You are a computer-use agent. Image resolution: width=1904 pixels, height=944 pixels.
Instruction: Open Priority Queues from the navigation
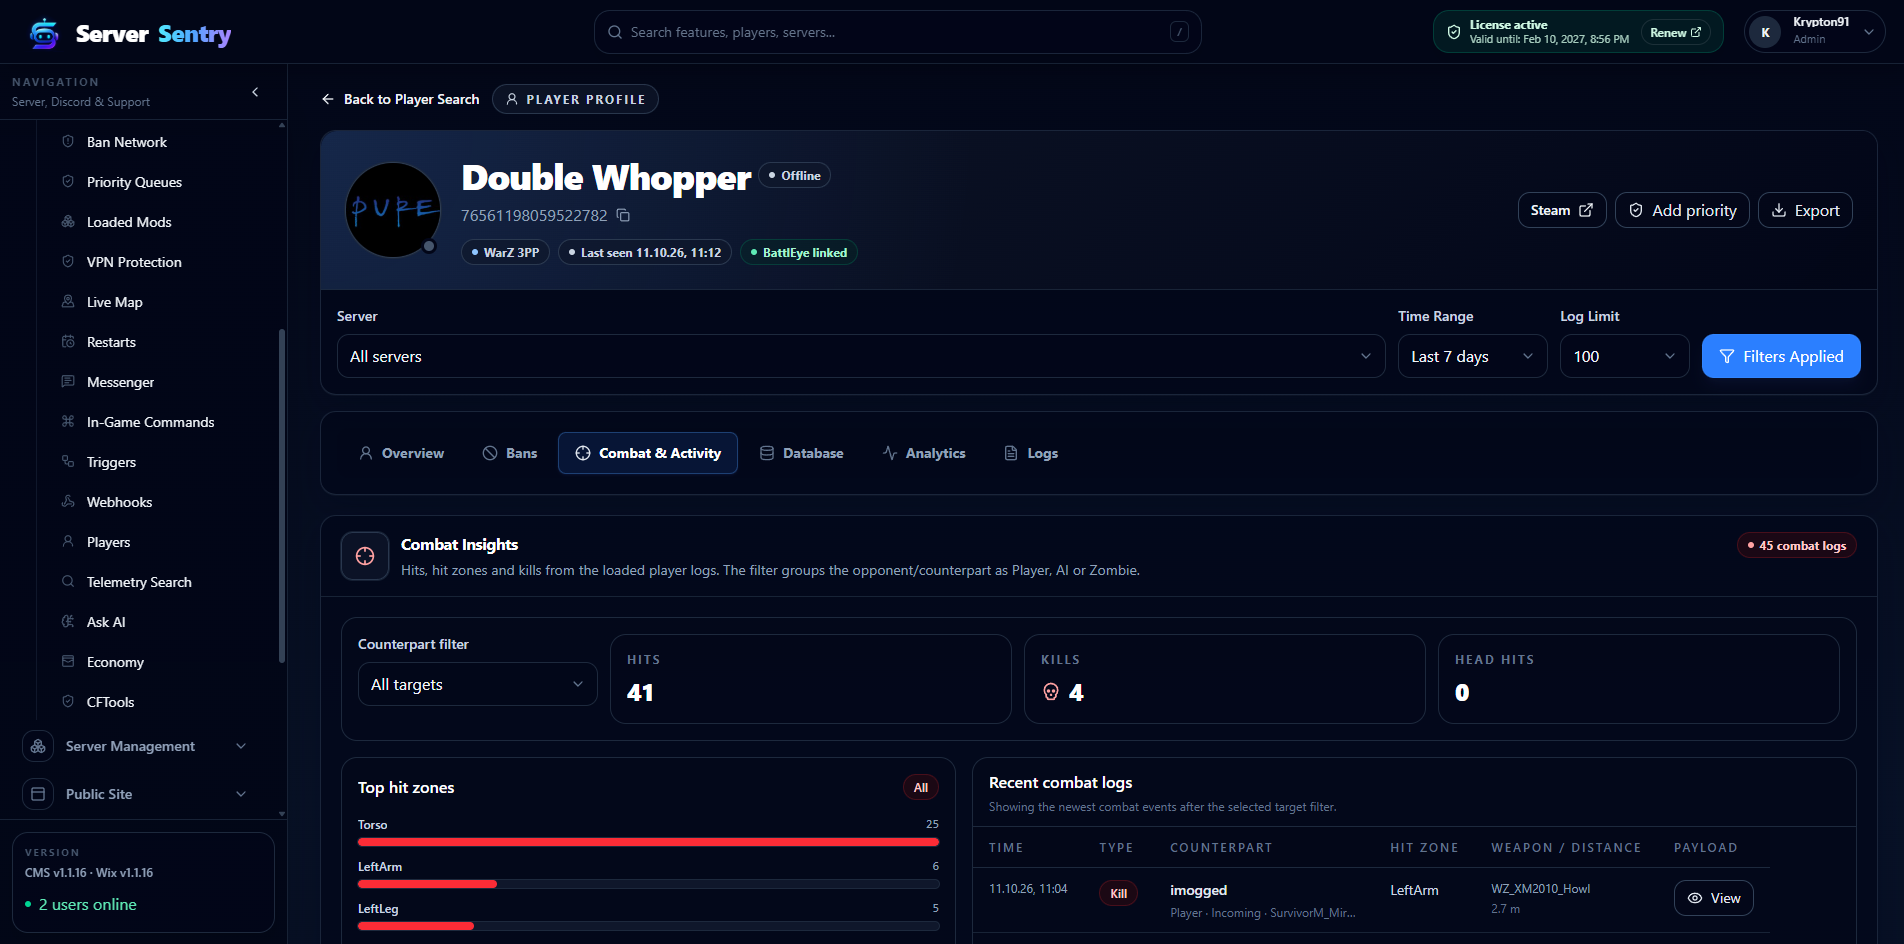pyautogui.click(x=134, y=182)
